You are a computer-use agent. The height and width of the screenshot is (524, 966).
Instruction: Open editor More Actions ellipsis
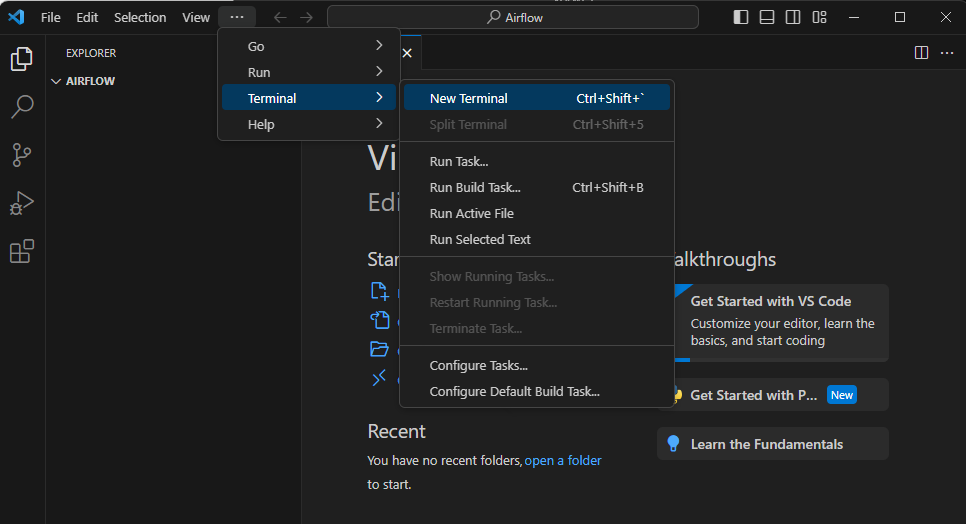pos(947,53)
